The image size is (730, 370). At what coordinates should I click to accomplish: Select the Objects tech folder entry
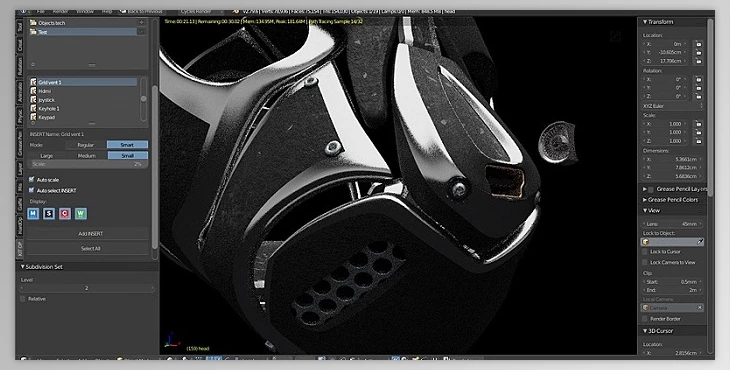click(83, 23)
